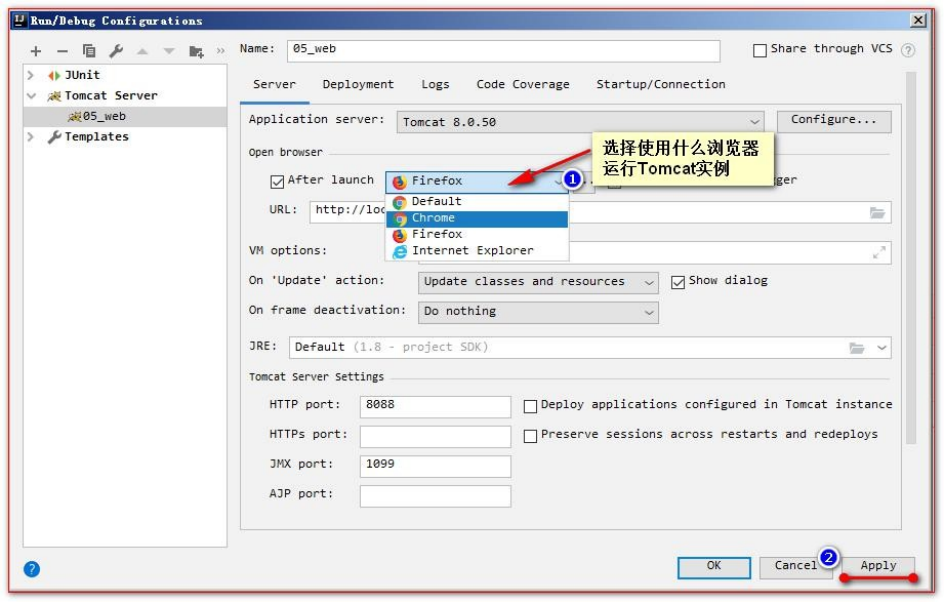The width and height of the screenshot is (945, 602).
Task: Click the Cancel button
Action: (796, 567)
